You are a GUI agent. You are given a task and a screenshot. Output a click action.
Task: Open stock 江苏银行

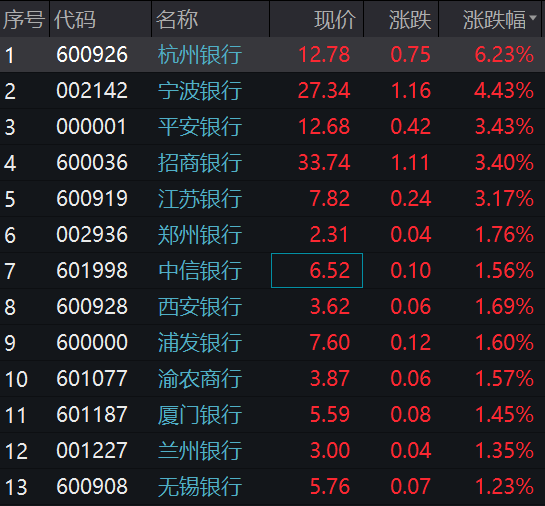coord(200,199)
